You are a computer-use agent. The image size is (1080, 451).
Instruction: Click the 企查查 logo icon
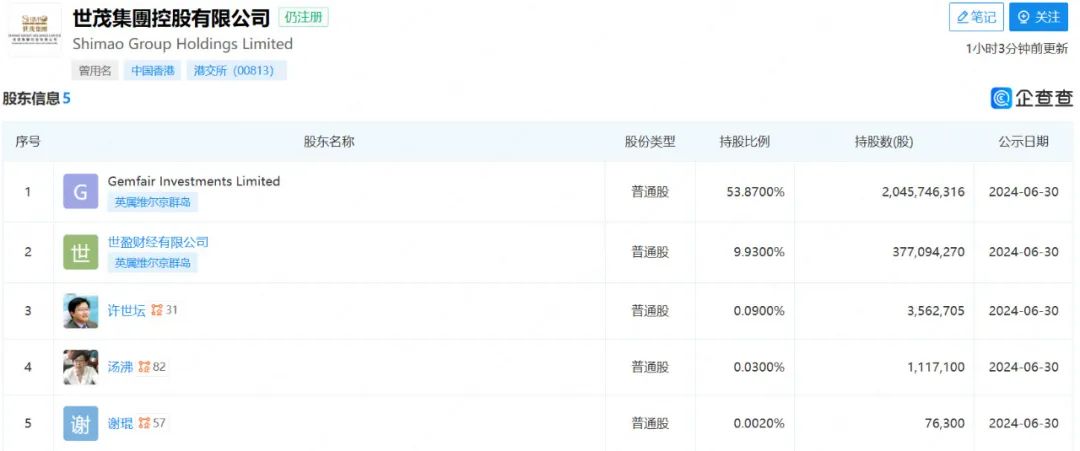click(1001, 98)
